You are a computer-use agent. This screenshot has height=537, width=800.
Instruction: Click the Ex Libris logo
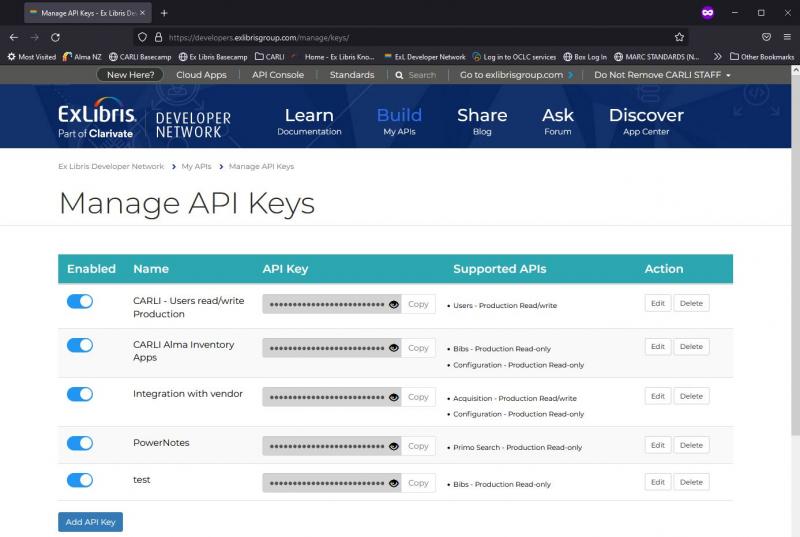(x=96, y=118)
